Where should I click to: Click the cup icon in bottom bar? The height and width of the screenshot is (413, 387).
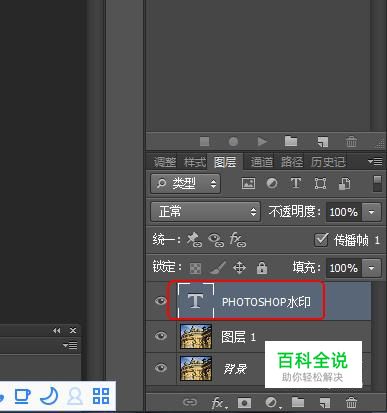pos(22,396)
